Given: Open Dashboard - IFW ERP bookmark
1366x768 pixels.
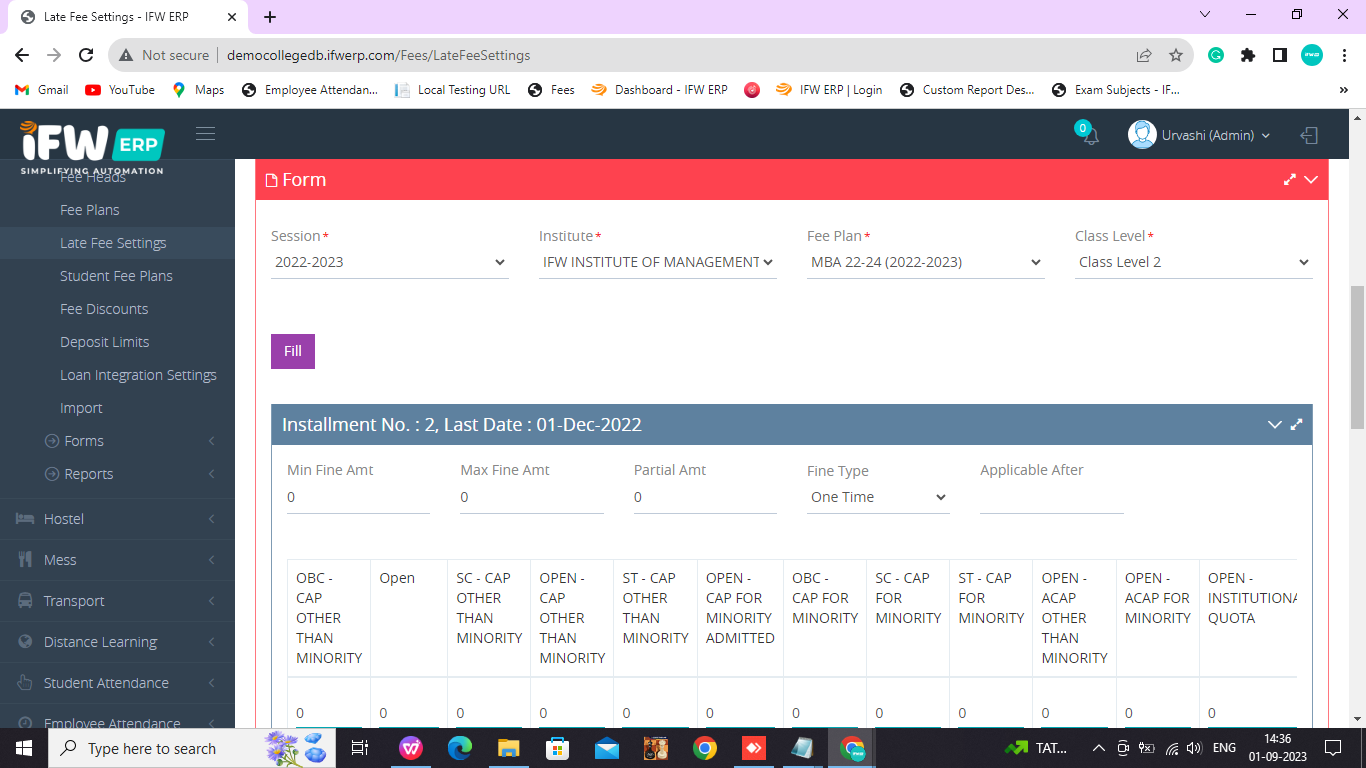Looking at the screenshot, I should point(659,90).
